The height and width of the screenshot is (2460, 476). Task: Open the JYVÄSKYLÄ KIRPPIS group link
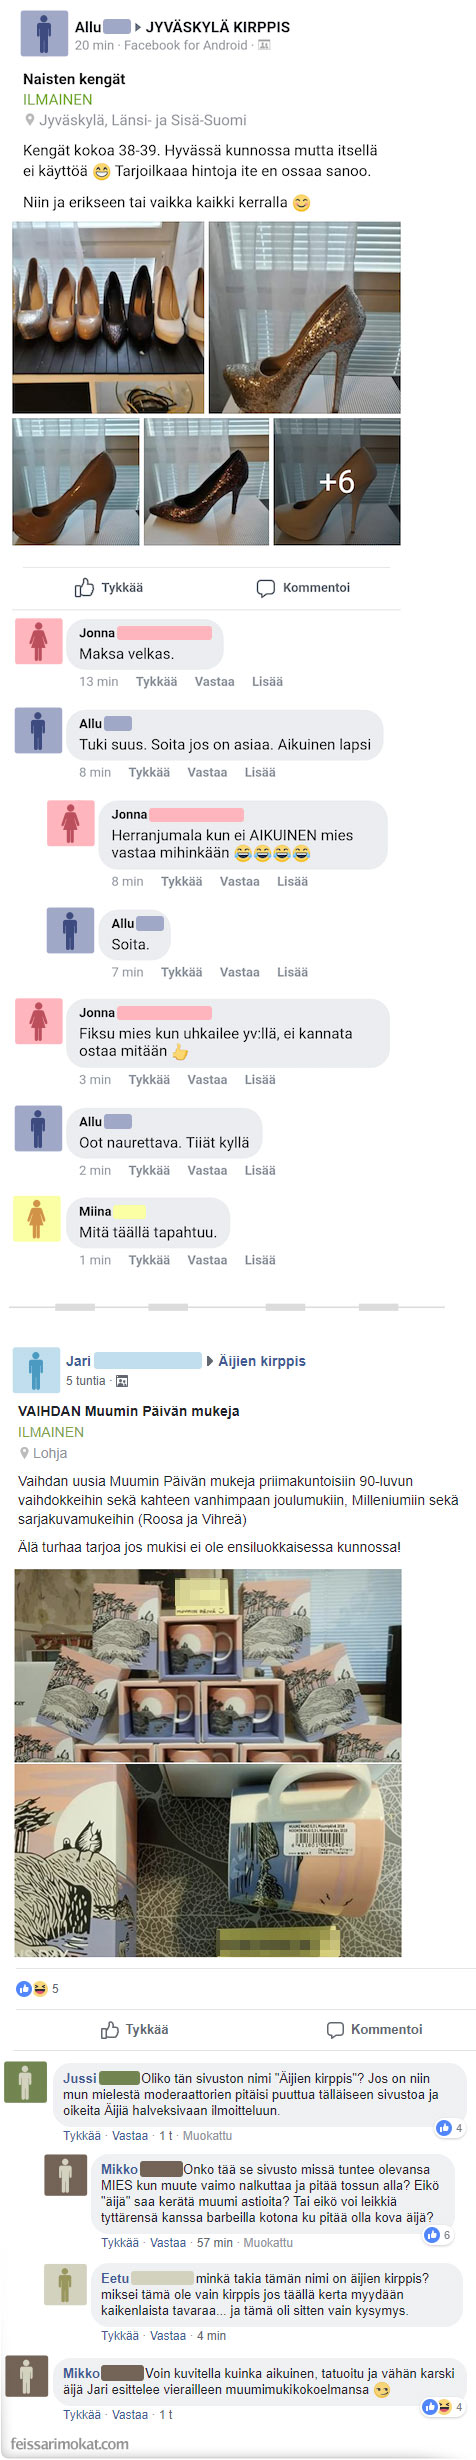click(x=218, y=27)
